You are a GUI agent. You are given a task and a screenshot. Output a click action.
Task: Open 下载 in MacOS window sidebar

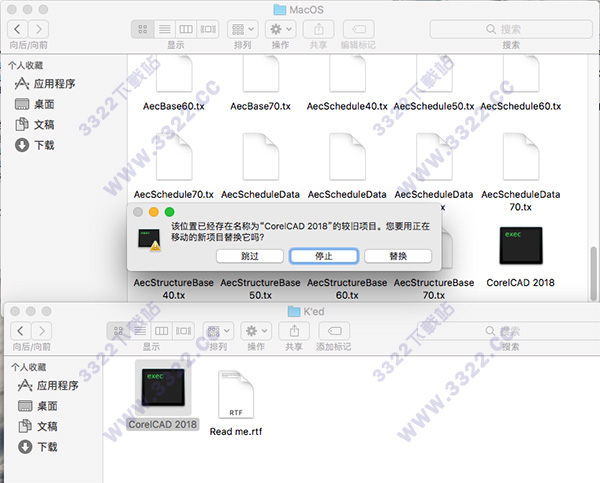pyautogui.click(x=34, y=145)
